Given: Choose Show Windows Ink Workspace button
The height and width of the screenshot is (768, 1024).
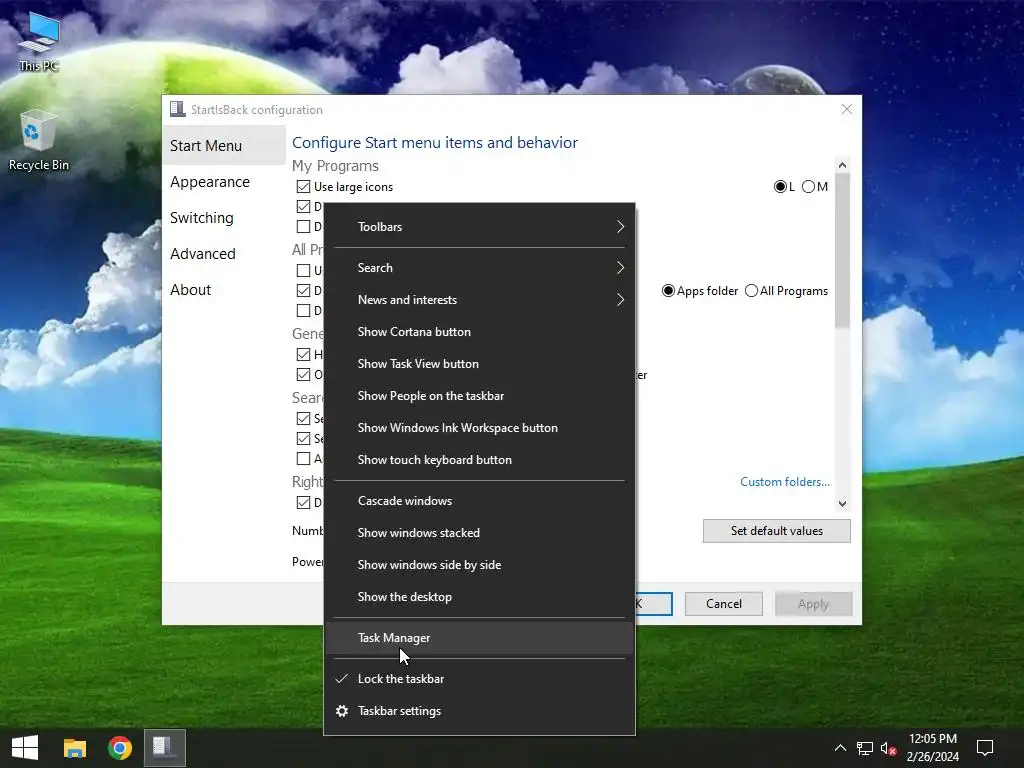Looking at the screenshot, I should (x=479, y=428).
